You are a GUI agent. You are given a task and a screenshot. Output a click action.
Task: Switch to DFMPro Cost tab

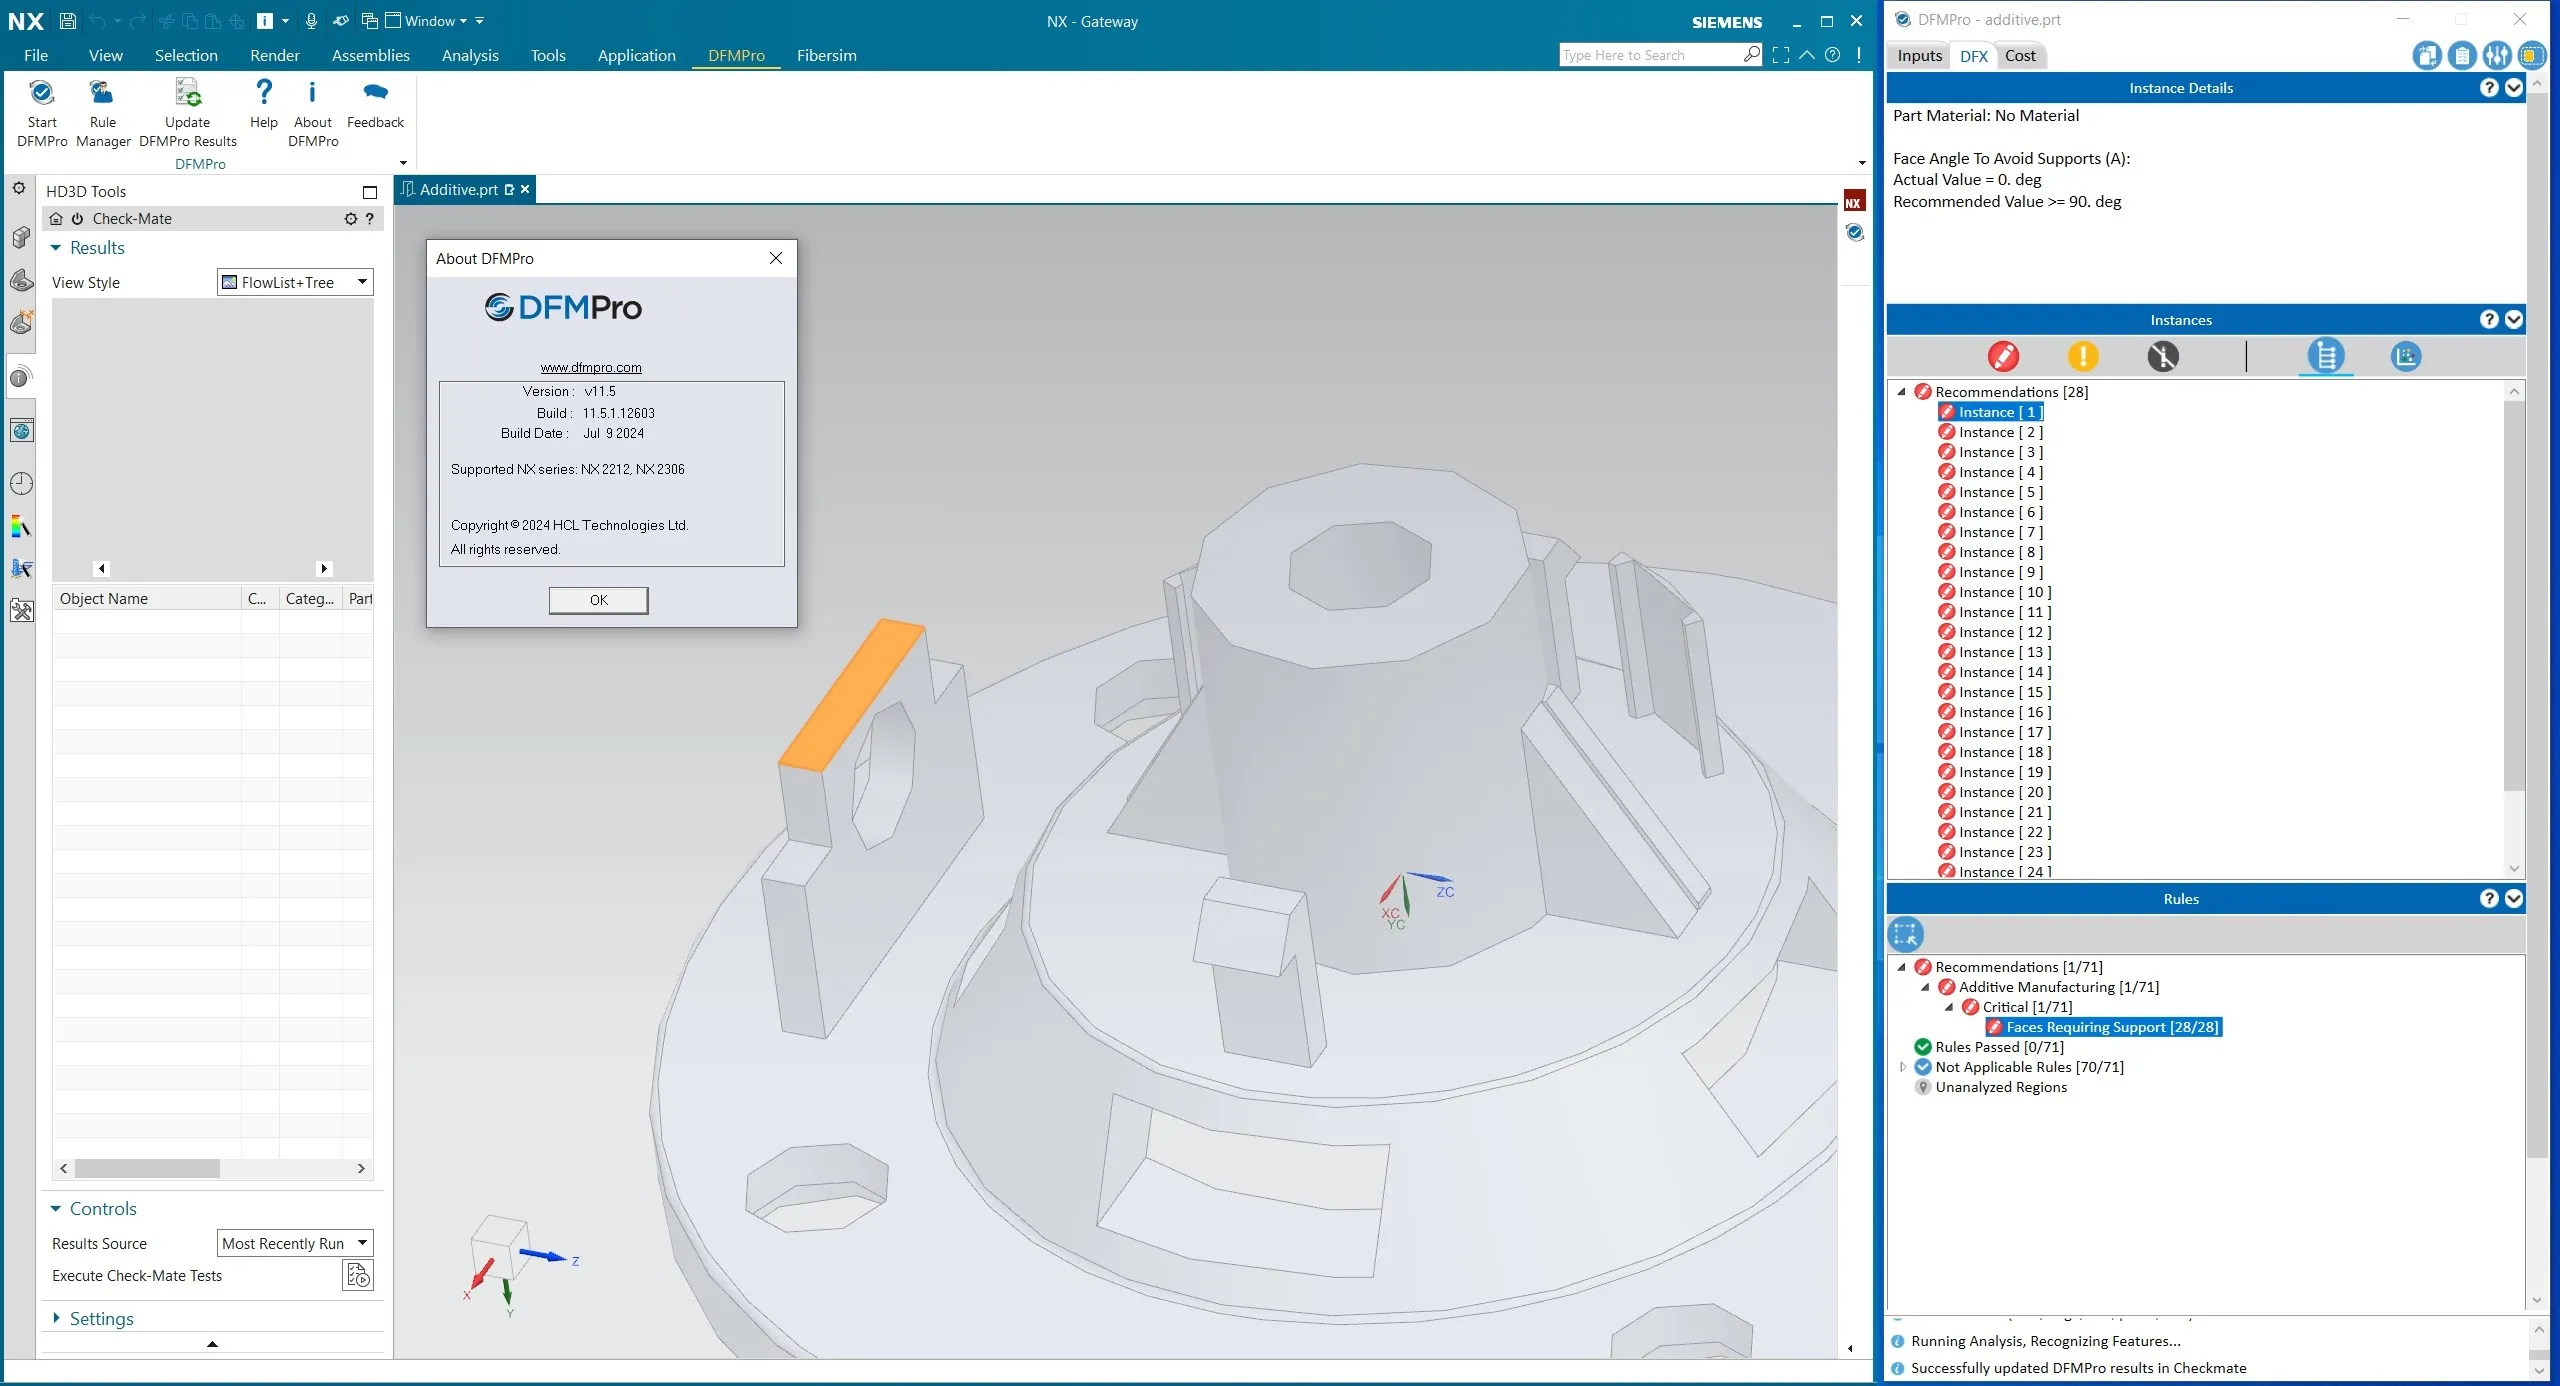(2020, 56)
